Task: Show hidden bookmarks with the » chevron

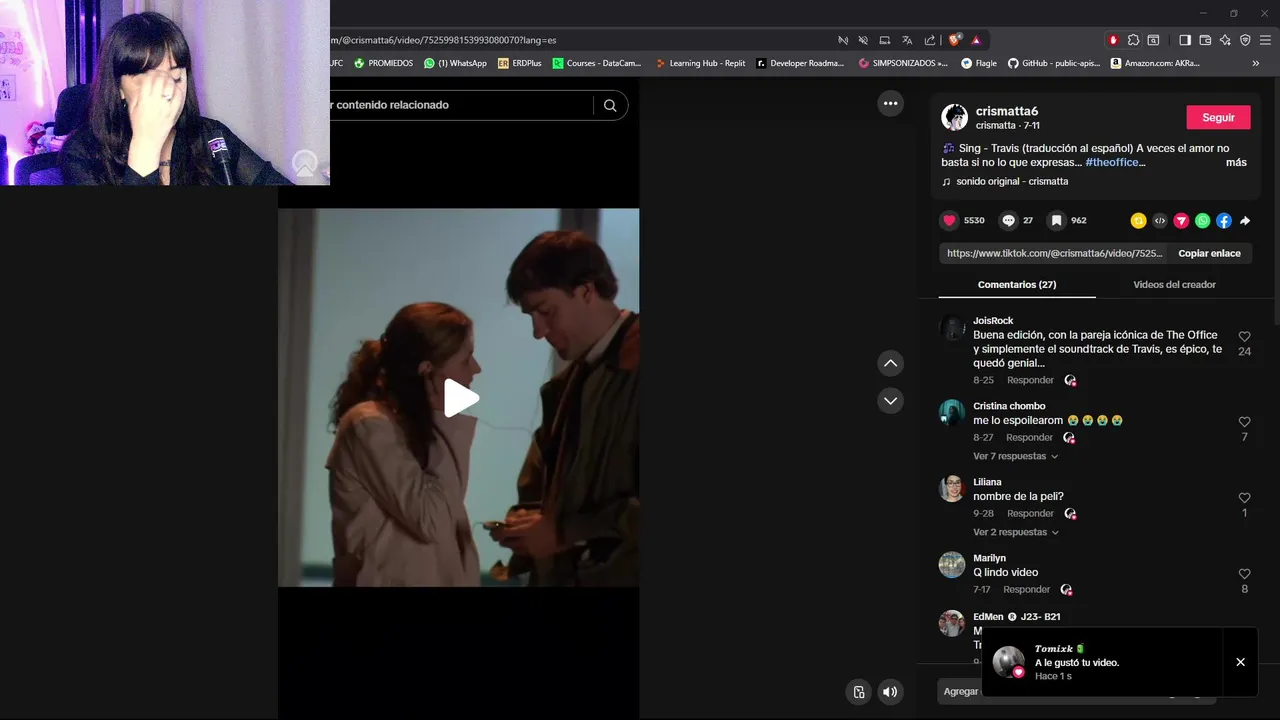Action: point(1256,63)
